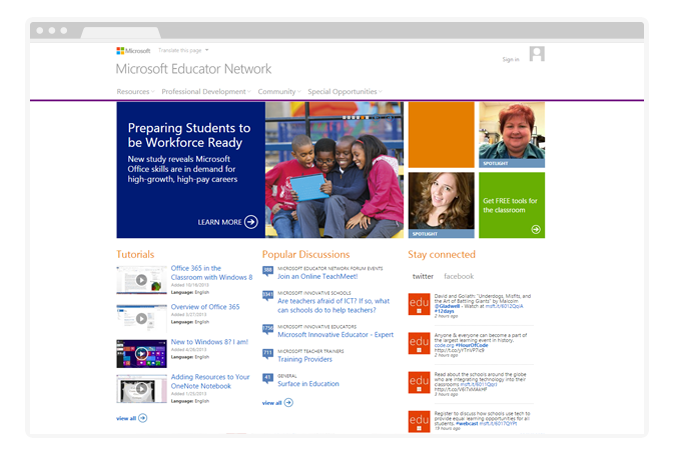674x455 pixels.
Task: Open Adding Resources to Your OneNote Notebook link
Action: click(210, 382)
